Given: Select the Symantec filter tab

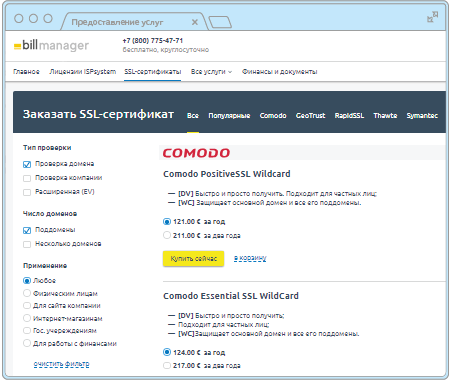Looking at the screenshot, I should 422,116.
